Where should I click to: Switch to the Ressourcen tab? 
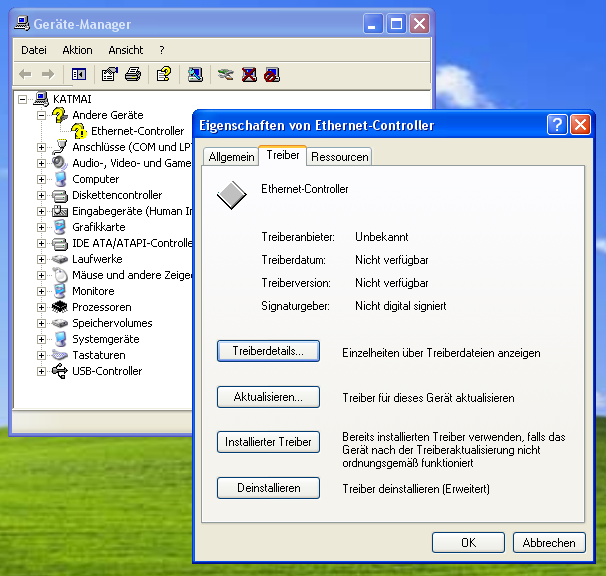coord(339,157)
